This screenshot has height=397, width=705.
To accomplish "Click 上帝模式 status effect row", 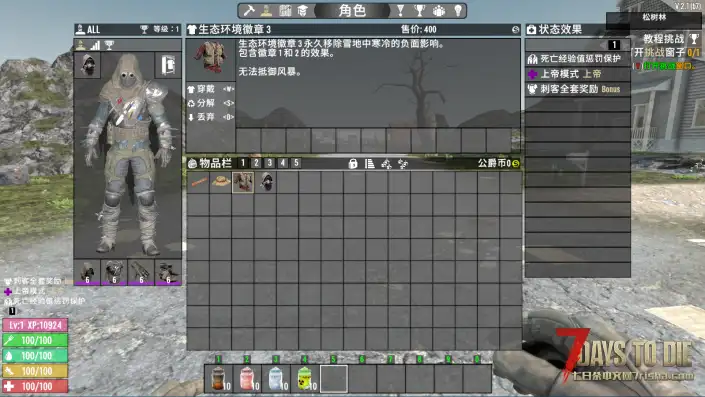I will click(578, 74).
